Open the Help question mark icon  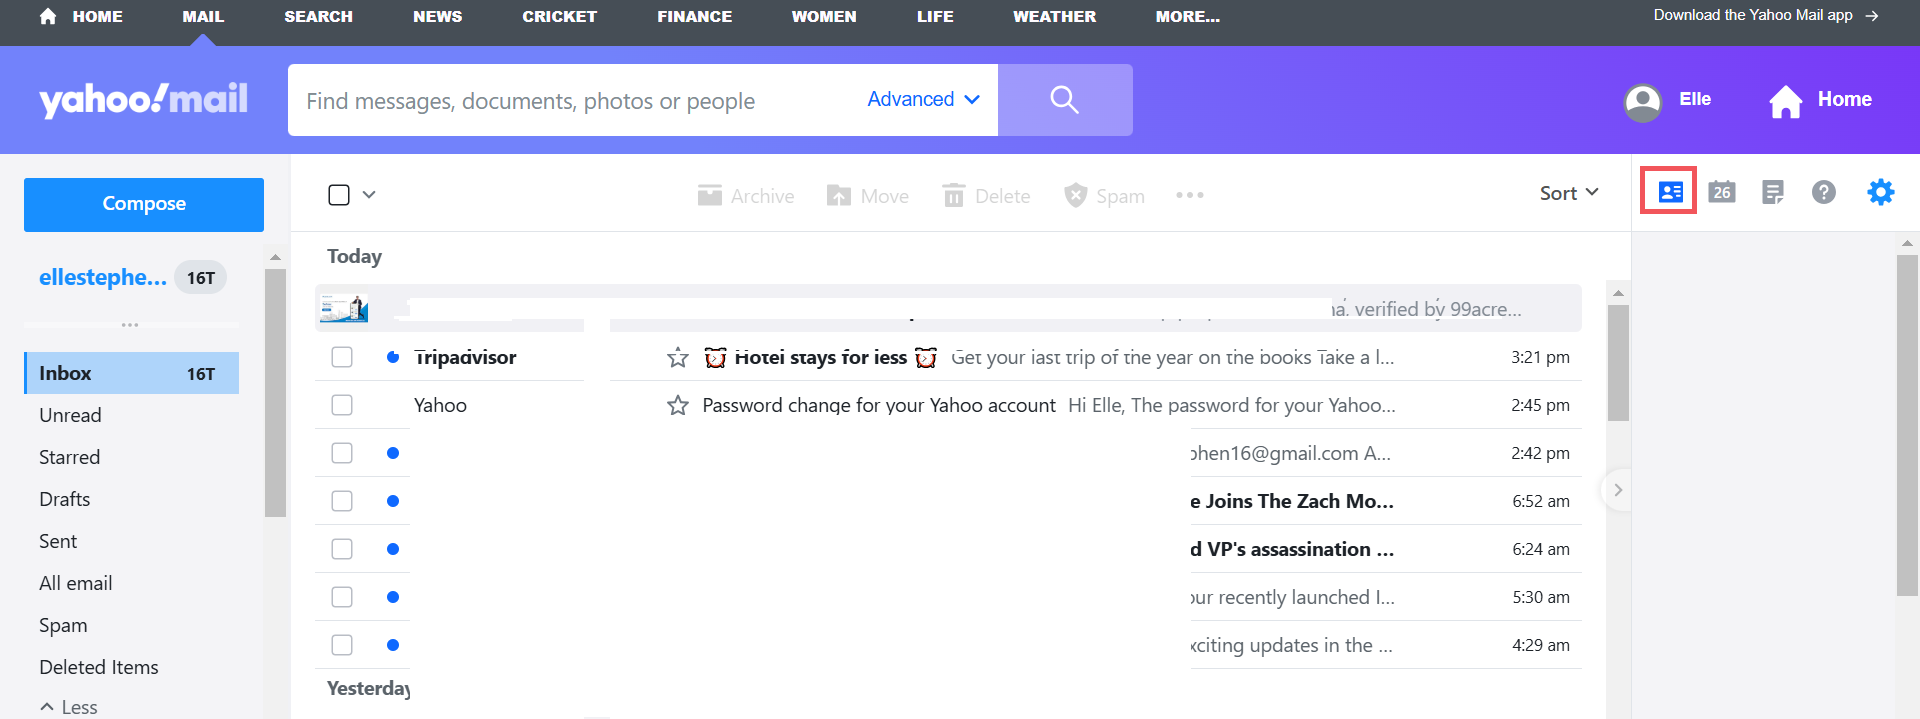(1824, 192)
